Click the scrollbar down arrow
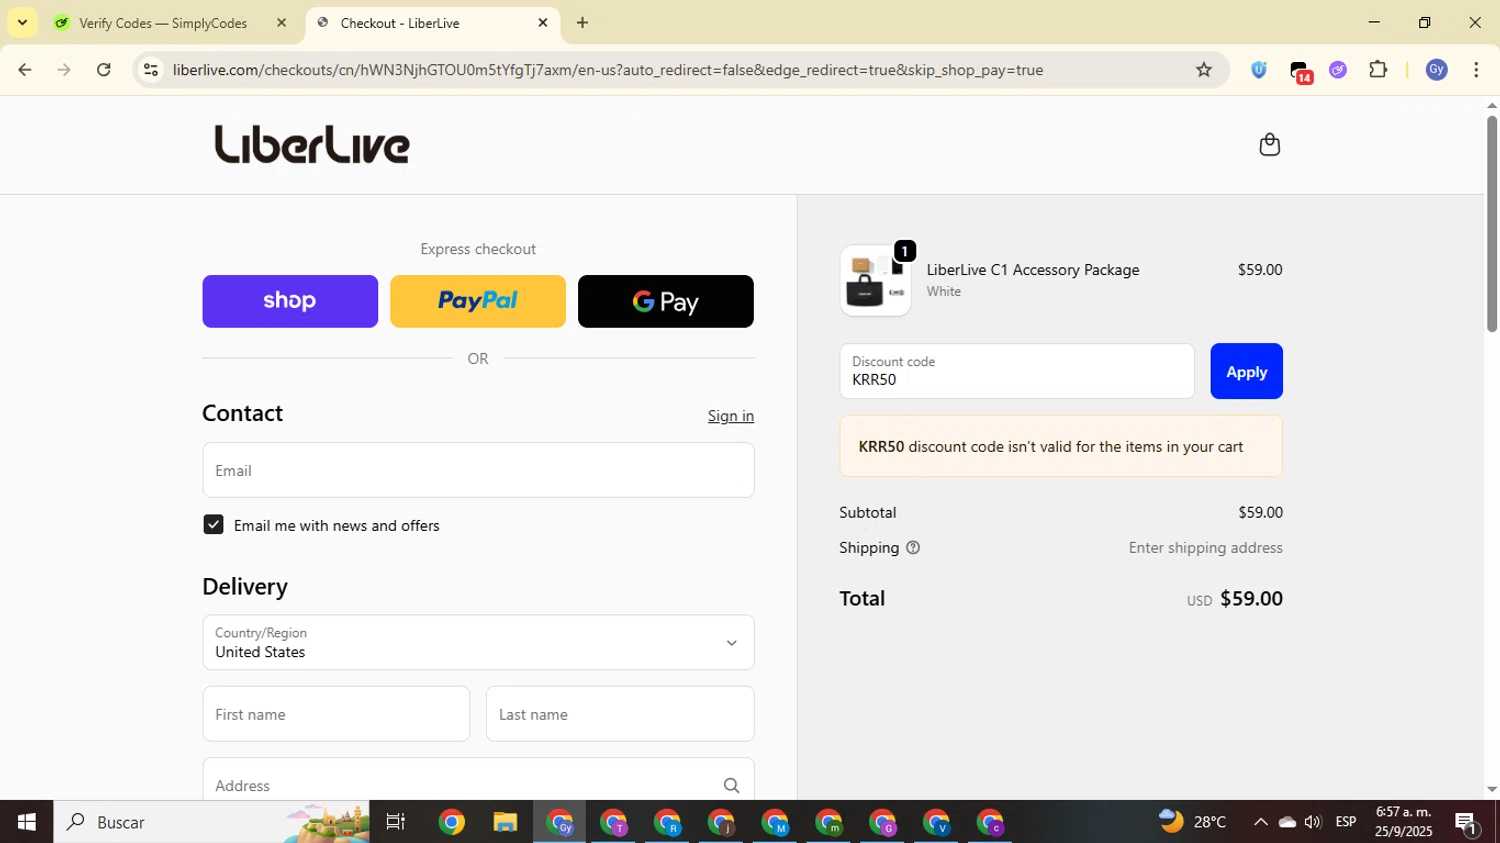1500x843 pixels. [1491, 790]
